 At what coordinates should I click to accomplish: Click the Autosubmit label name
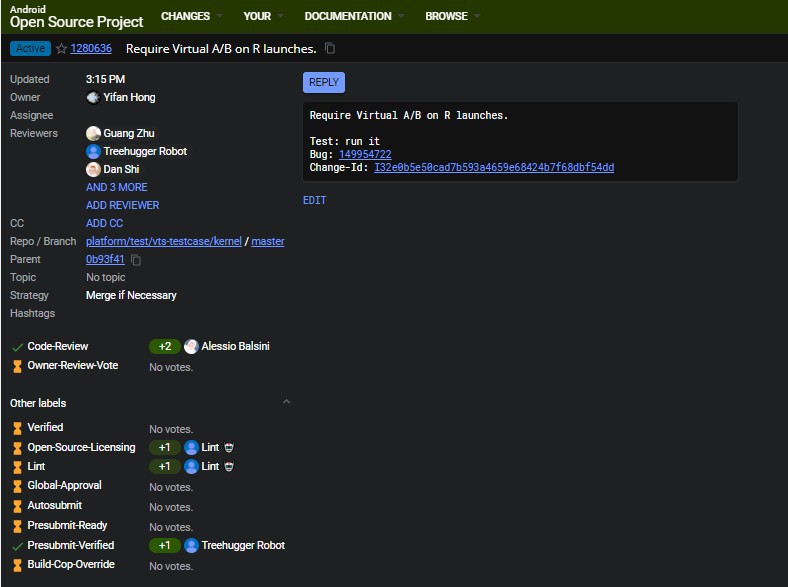54,506
